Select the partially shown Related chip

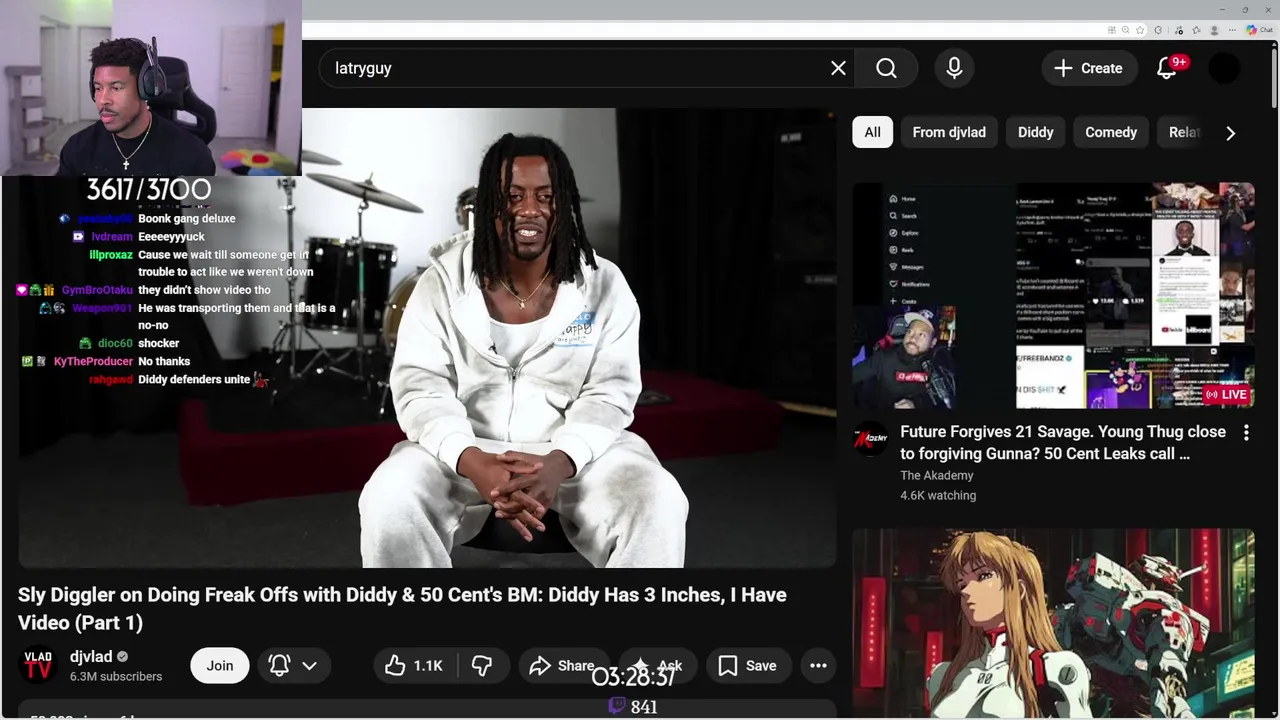(1183, 132)
